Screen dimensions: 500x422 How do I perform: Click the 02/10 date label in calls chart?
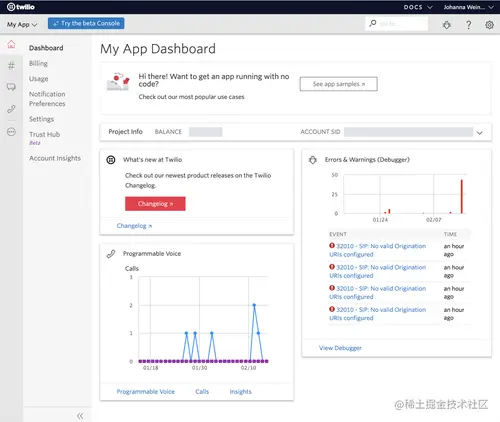[248, 368]
